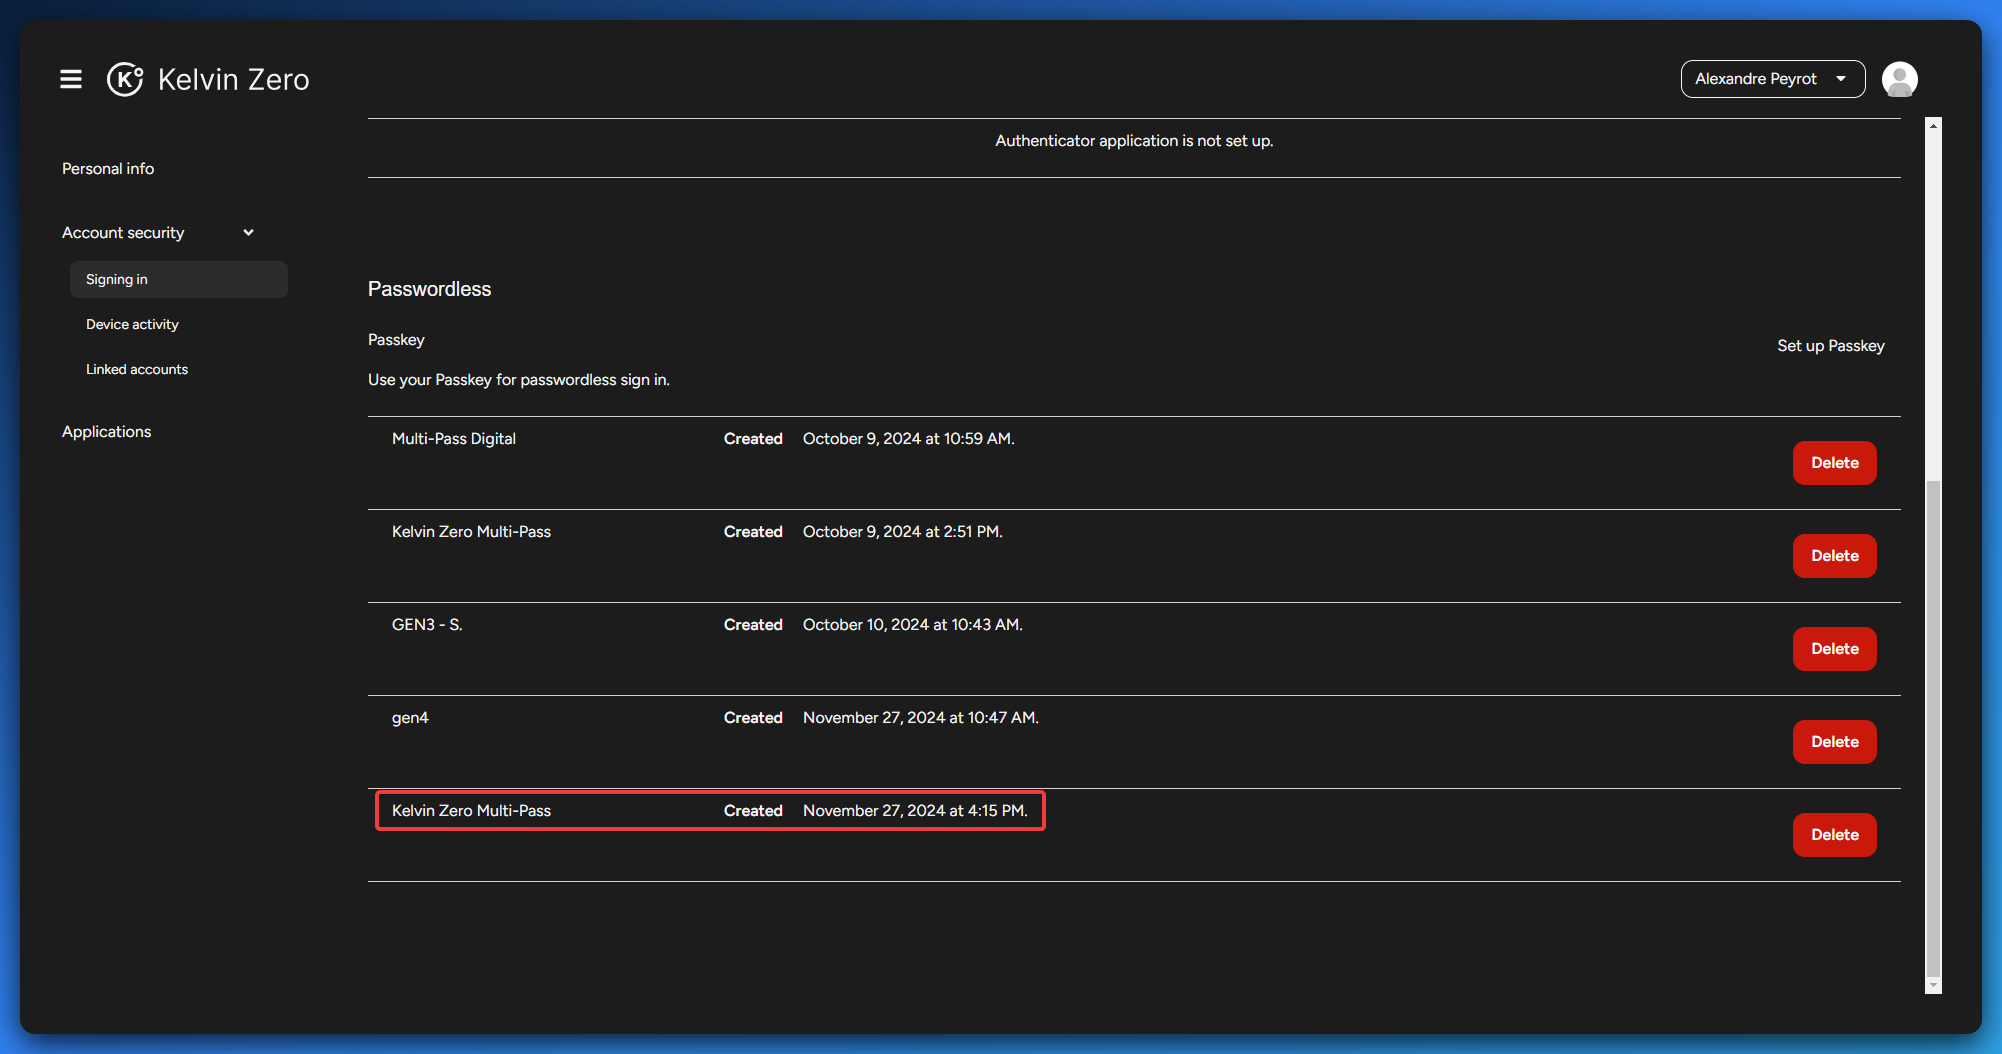
Task: Delete the gen4 passkey
Action: pyautogui.click(x=1834, y=742)
